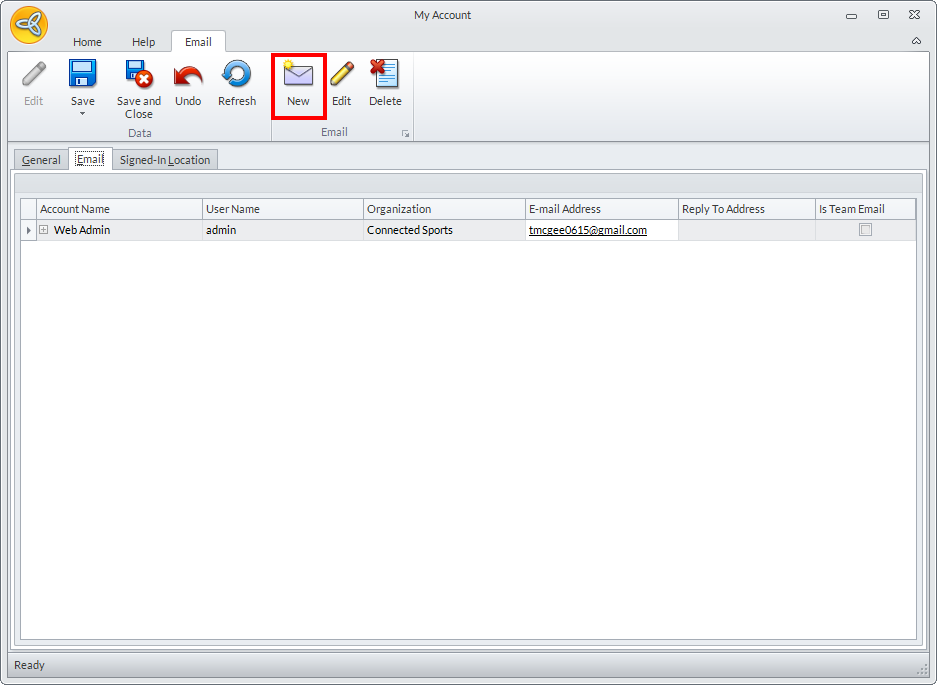
Task: Open the Help ribbon tab
Action: (x=144, y=42)
